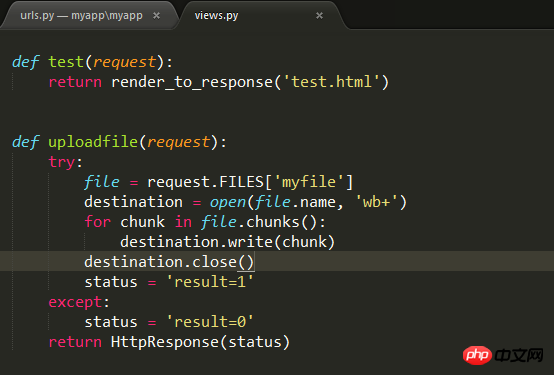Viewport: 554px width, 375px height.
Task: Click the 'result=1' string
Action: pyautogui.click(x=210, y=282)
